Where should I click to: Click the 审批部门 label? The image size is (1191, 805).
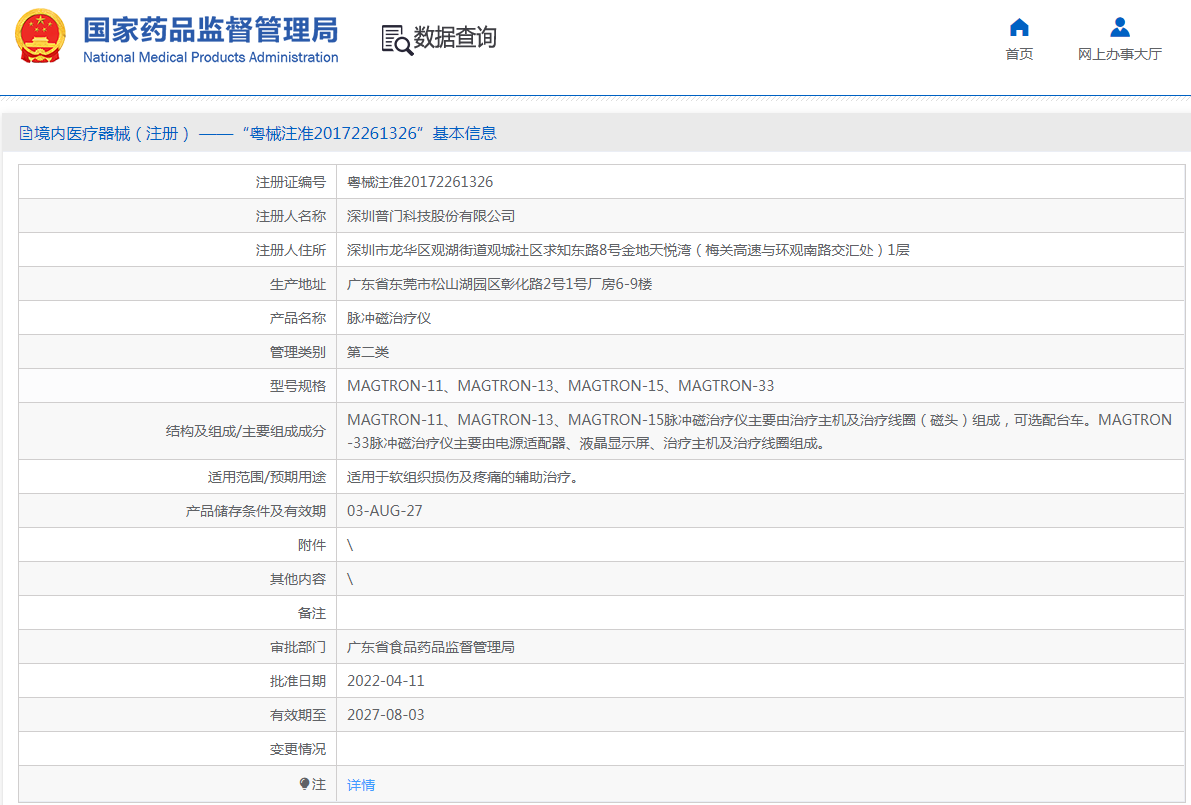tap(298, 647)
